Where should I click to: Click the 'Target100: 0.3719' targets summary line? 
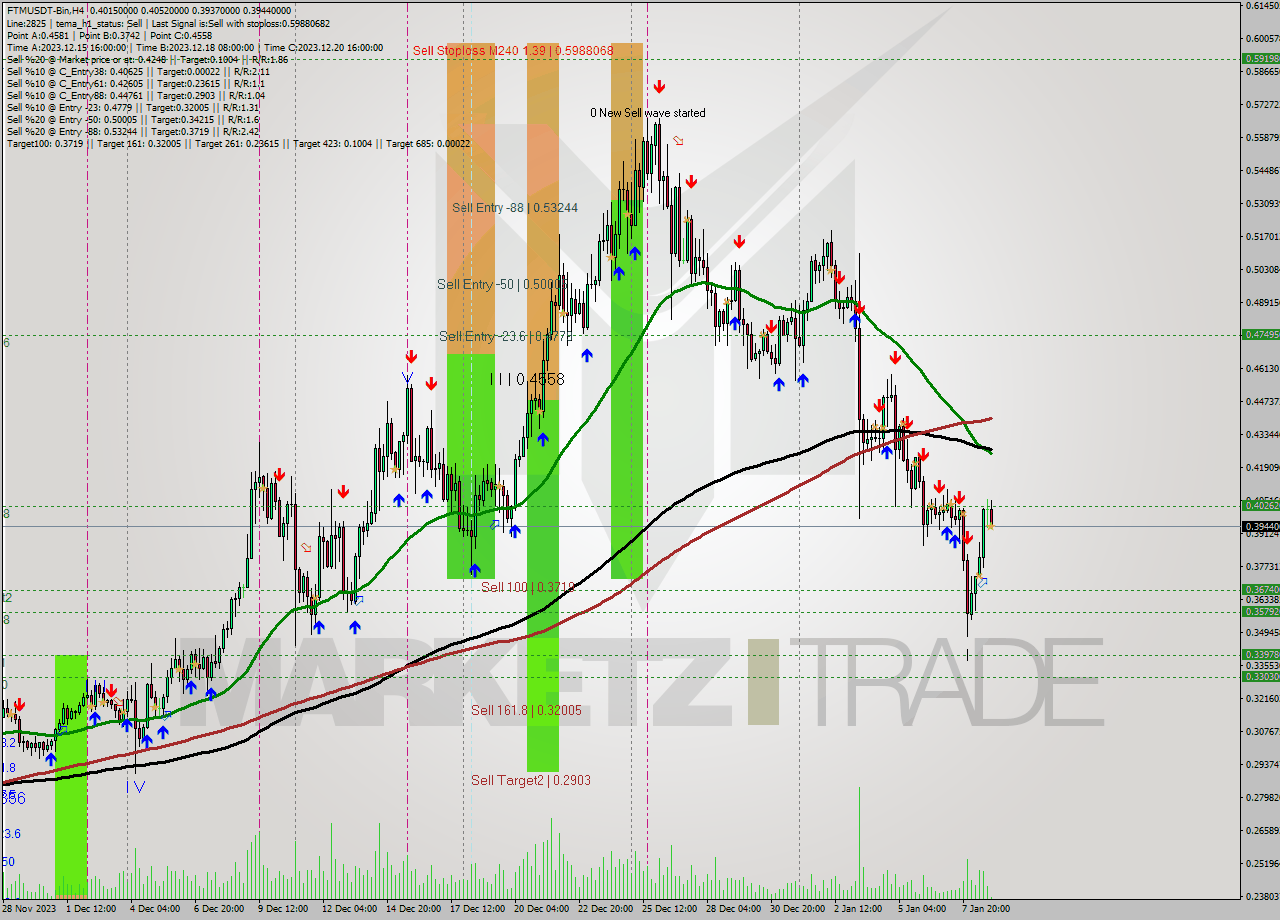239,143
